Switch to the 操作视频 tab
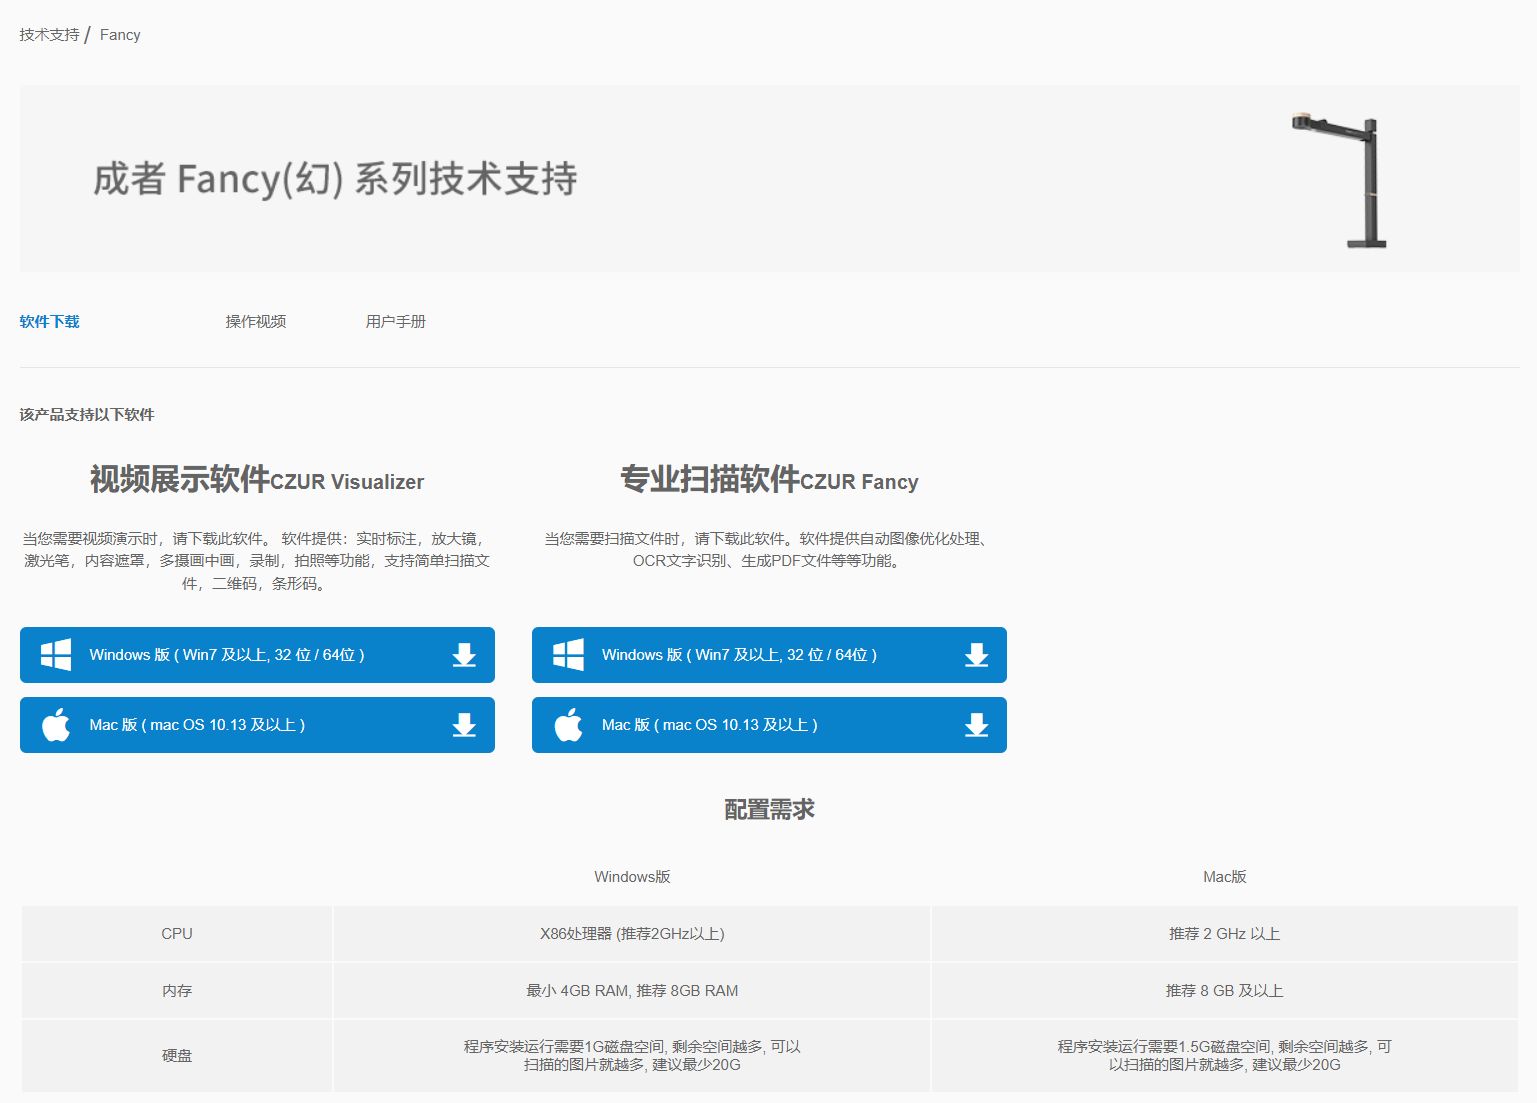 coord(256,321)
